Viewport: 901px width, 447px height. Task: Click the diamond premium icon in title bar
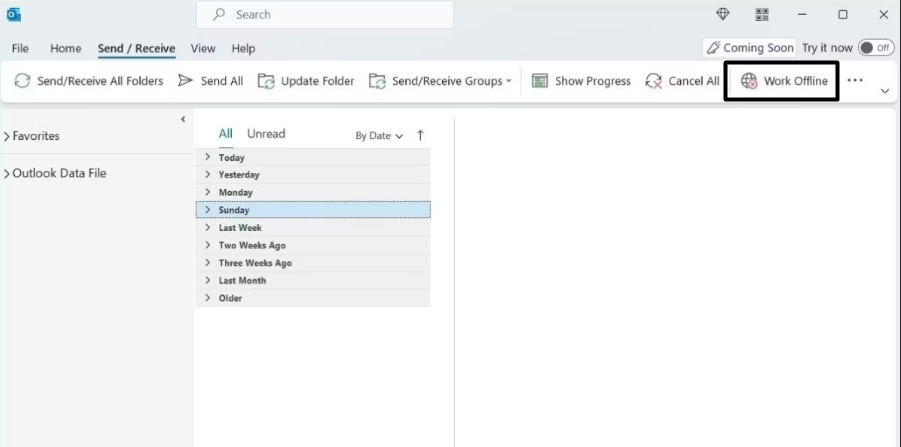tap(723, 14)
